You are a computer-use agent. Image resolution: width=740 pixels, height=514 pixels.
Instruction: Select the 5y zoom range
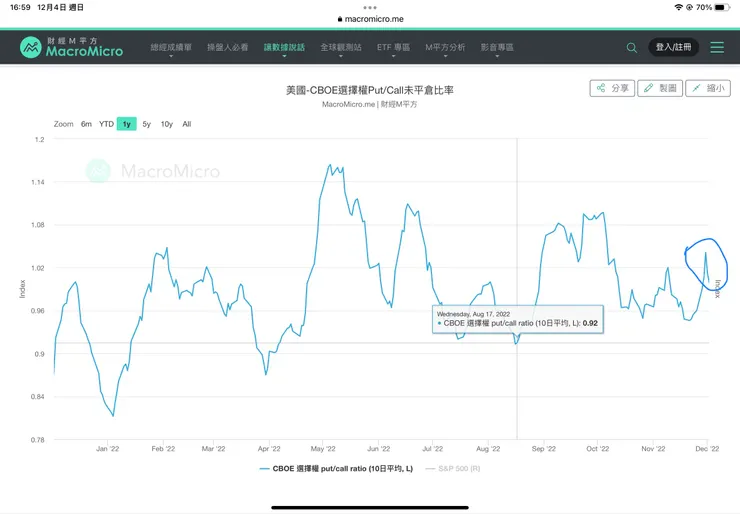(147, 124)
